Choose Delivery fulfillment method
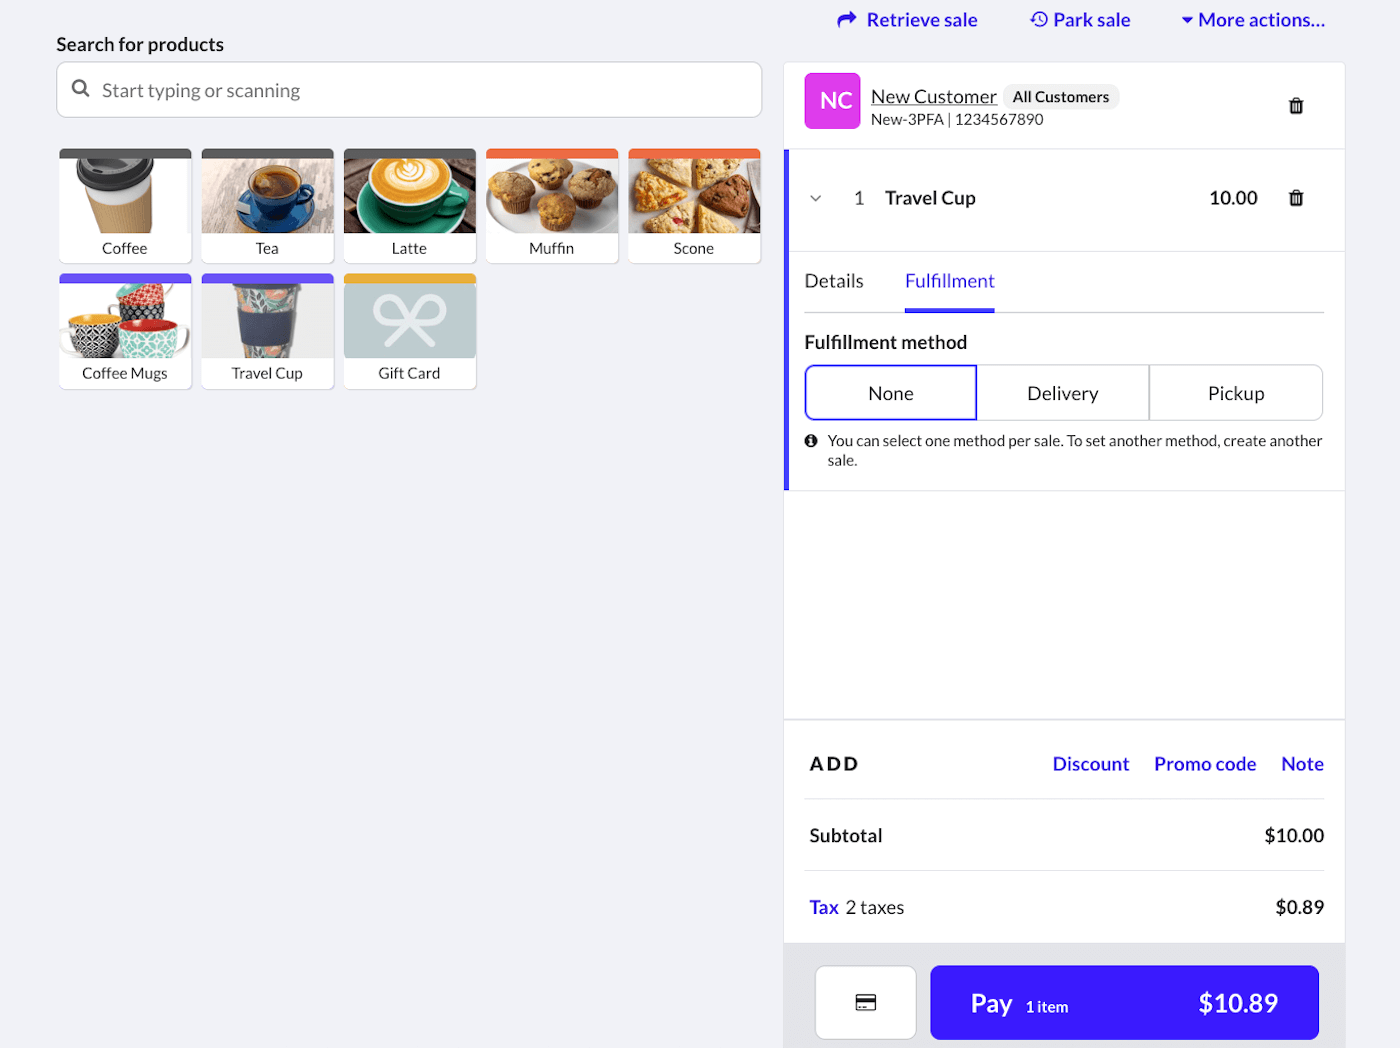 (x=1062, y=393)
